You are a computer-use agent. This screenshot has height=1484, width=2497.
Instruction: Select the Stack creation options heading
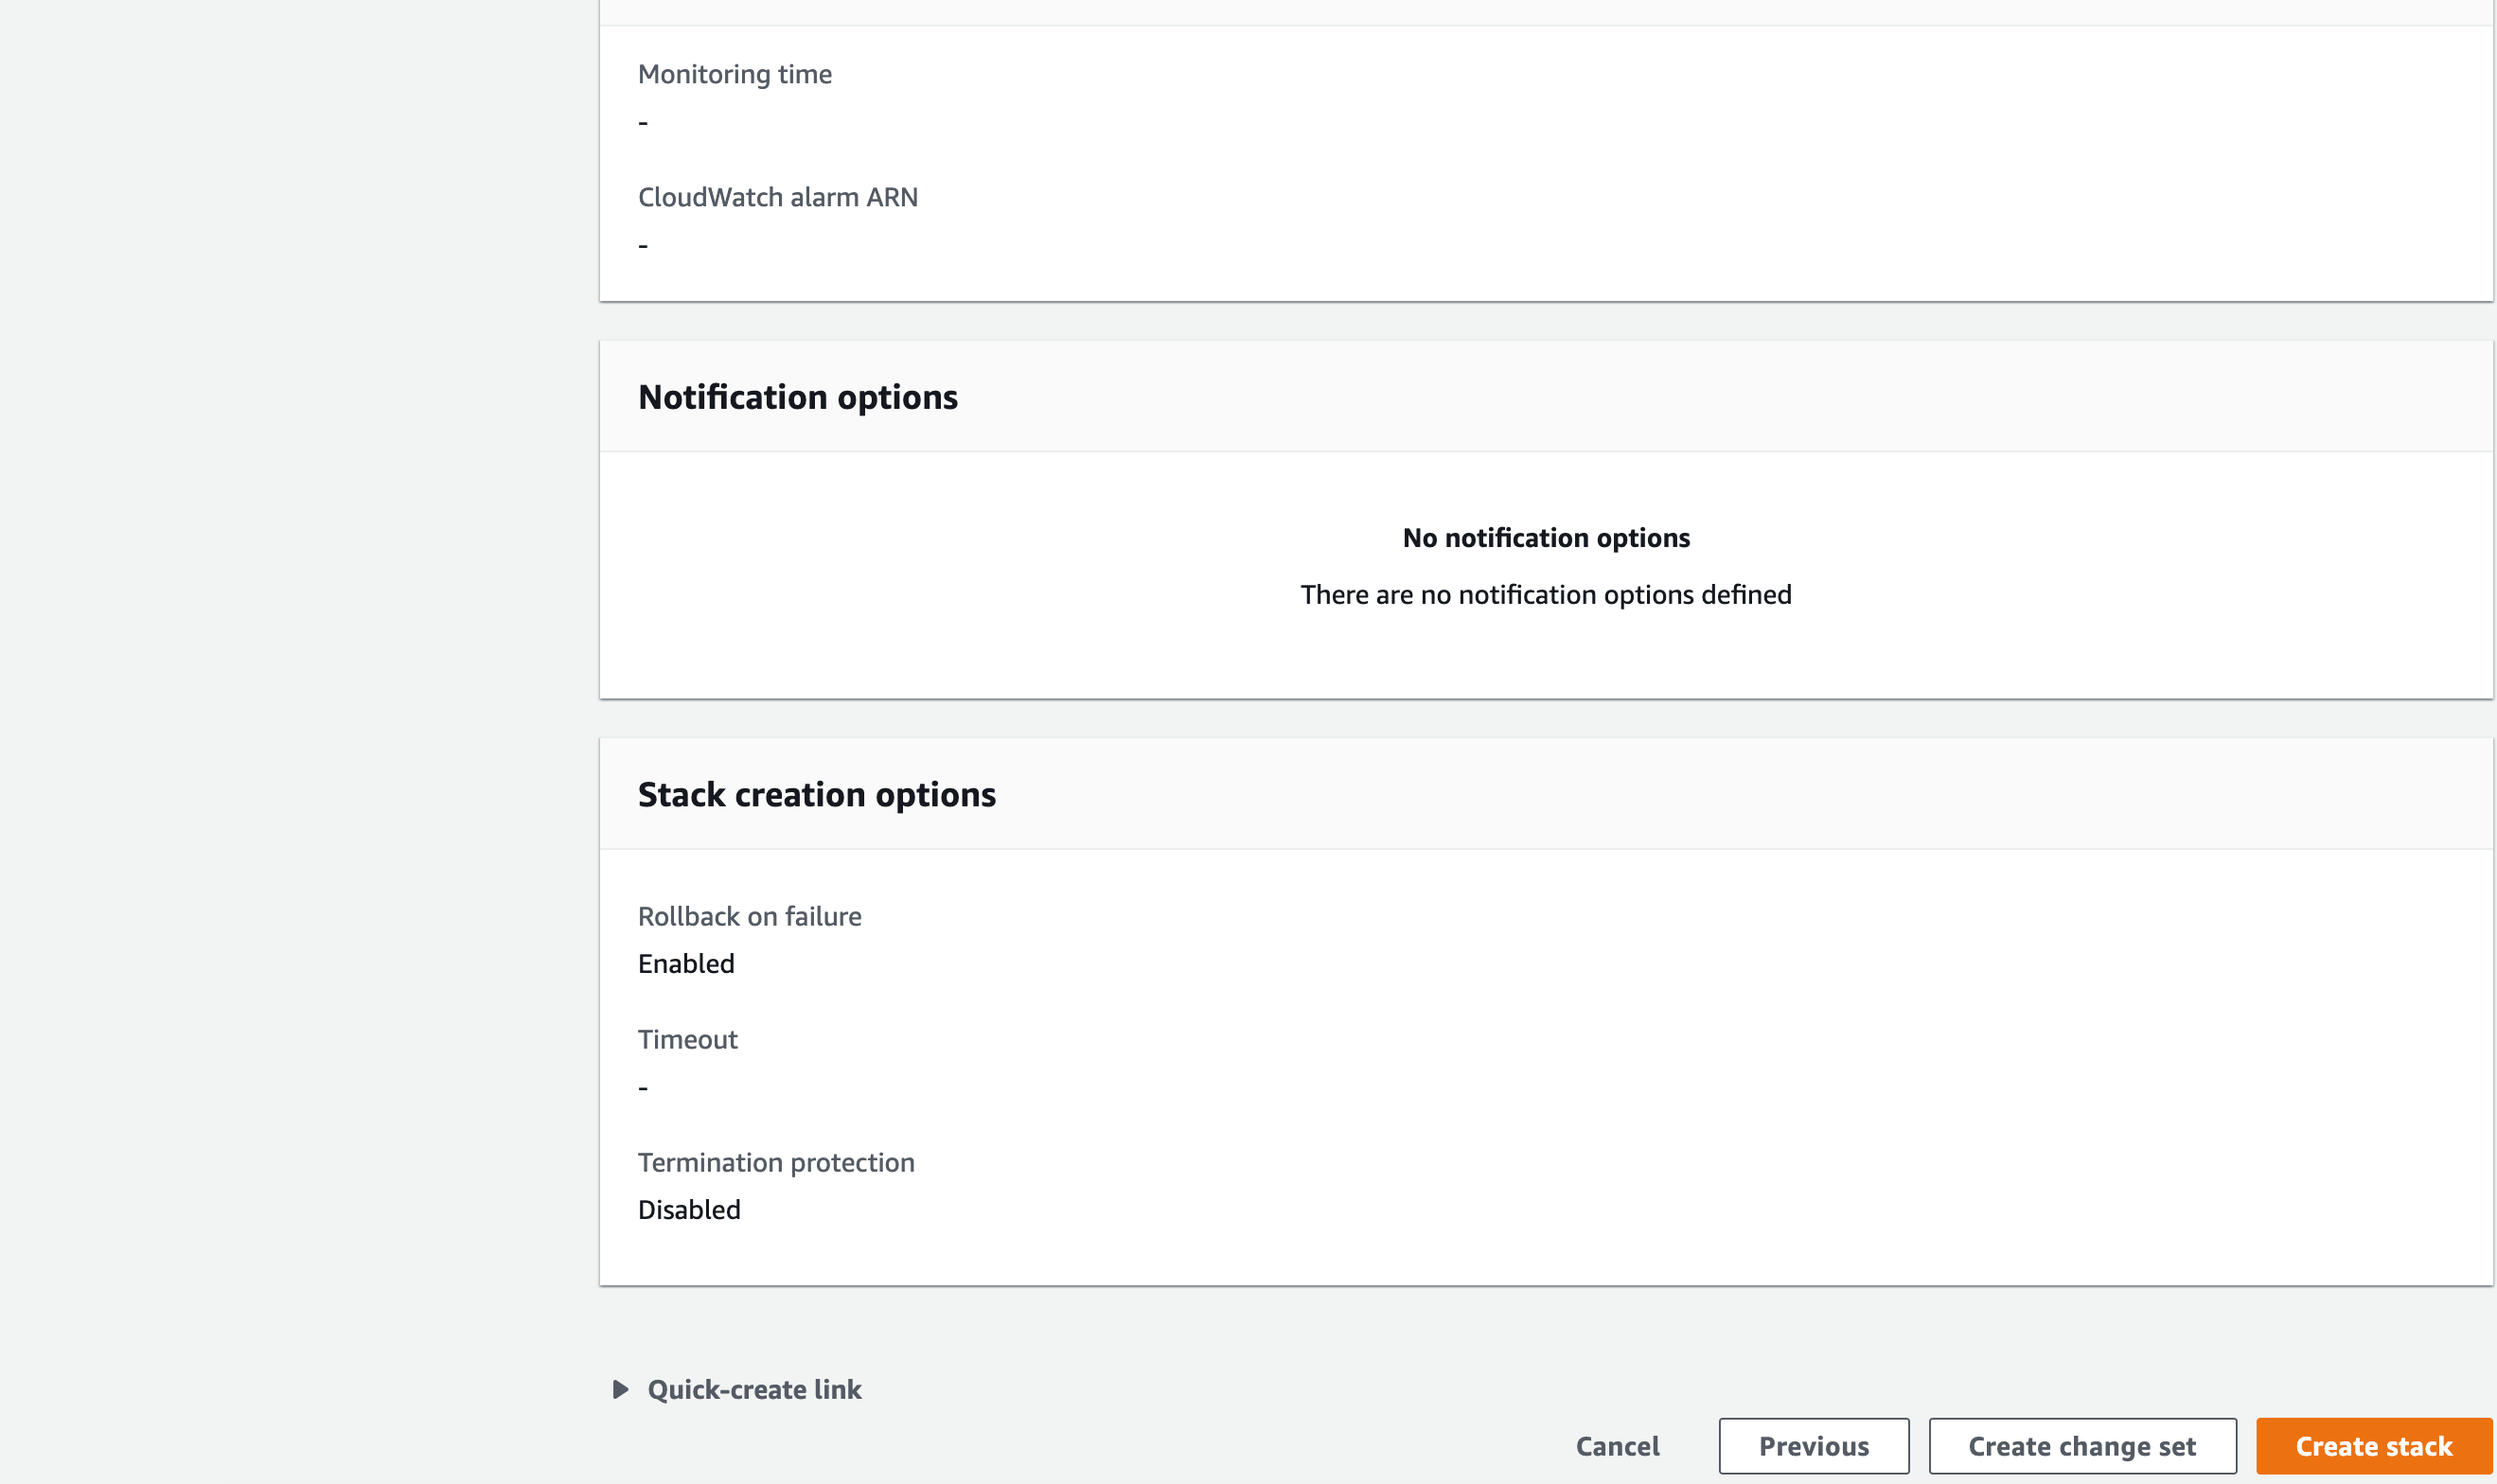(817, 794)
